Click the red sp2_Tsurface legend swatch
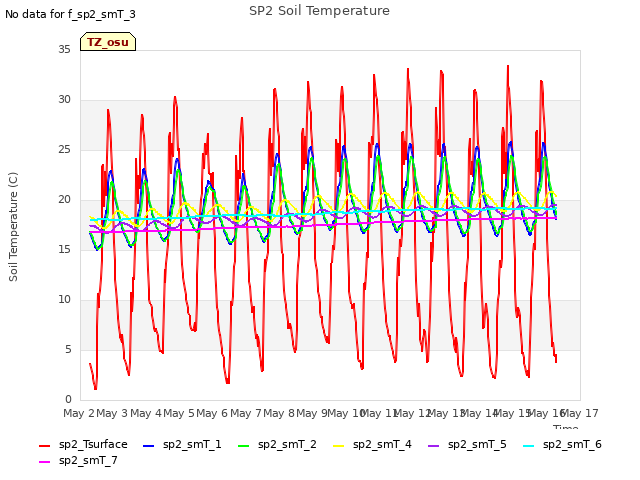This screenshot has height=480, width=640. [x=44, y=446]
